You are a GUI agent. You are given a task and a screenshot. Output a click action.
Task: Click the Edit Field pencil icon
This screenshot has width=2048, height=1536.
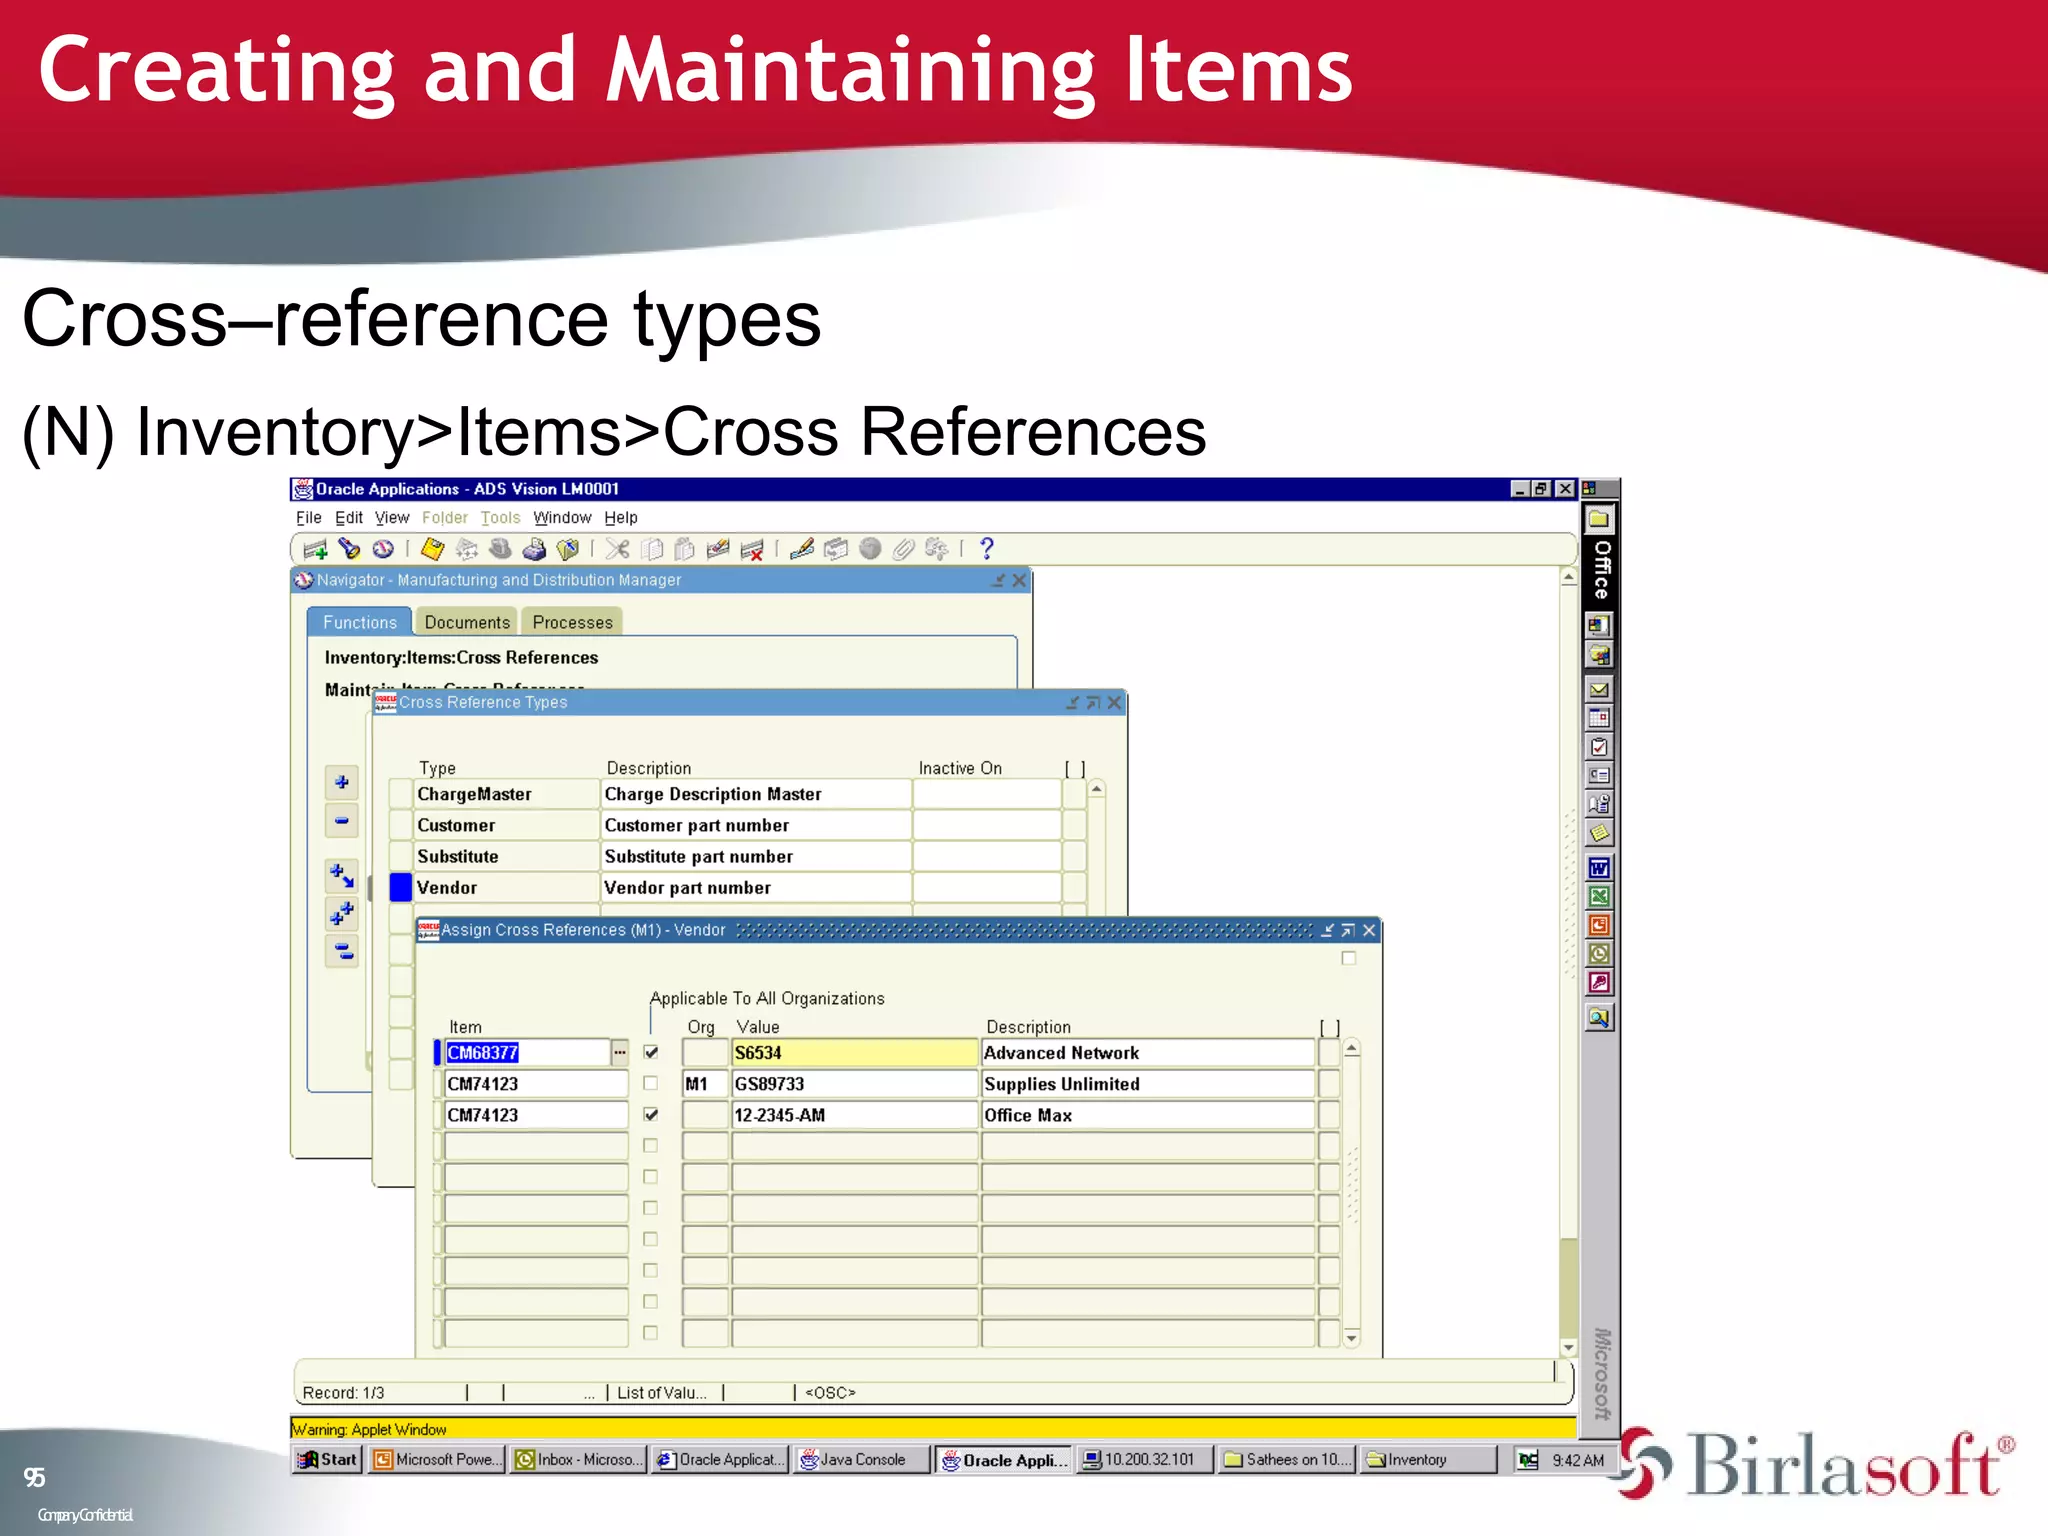pos(801,549)
